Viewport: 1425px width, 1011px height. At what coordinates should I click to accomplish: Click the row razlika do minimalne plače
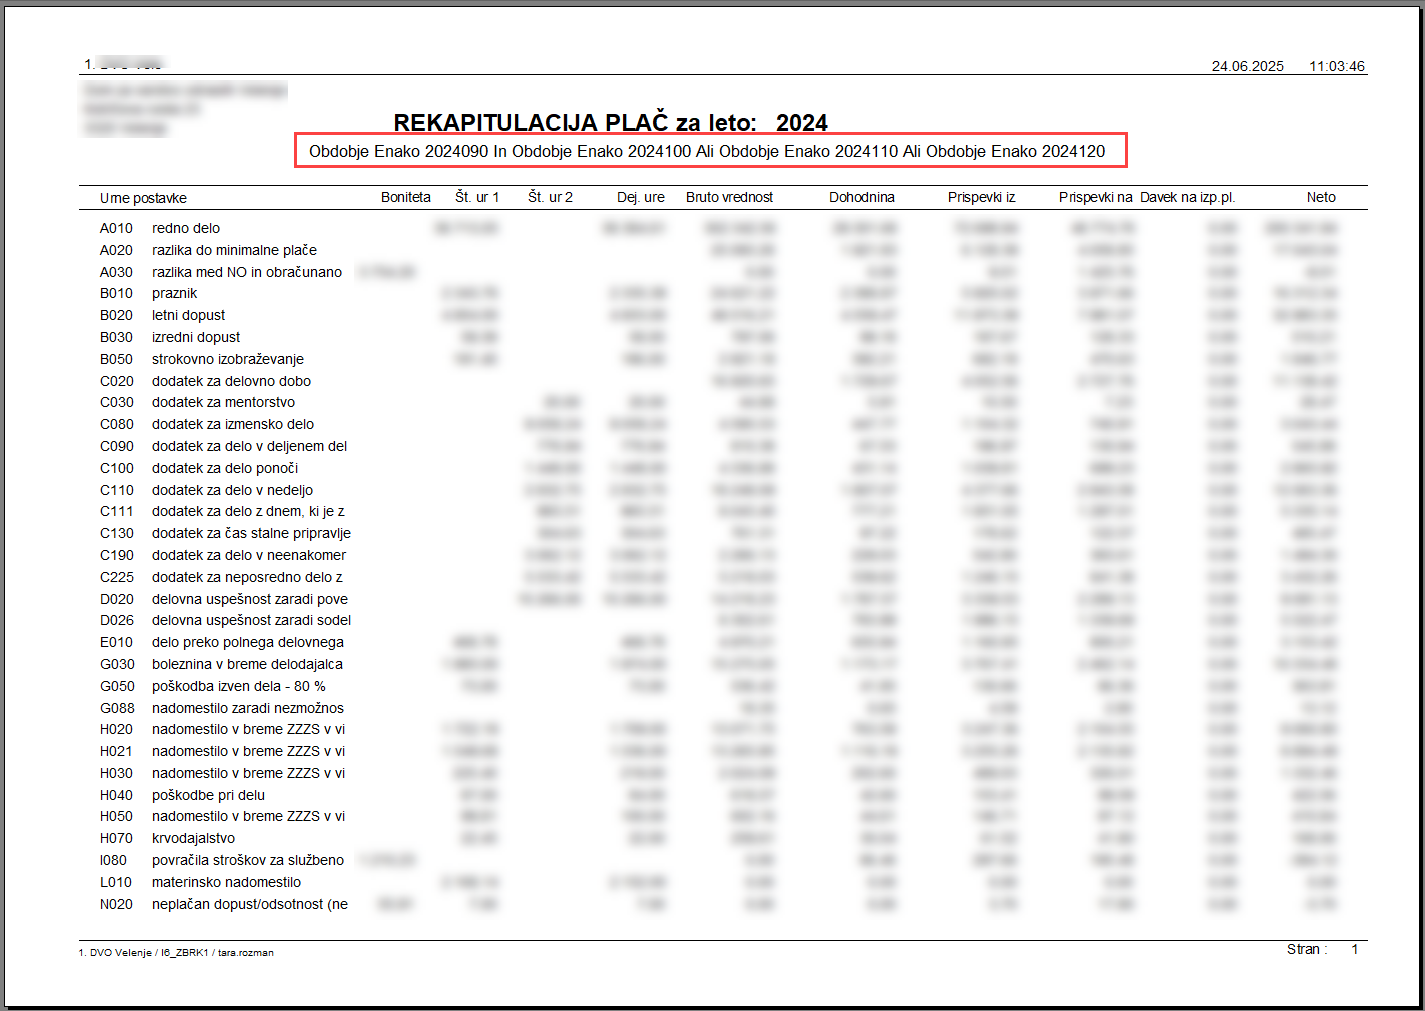pos(234,250)
